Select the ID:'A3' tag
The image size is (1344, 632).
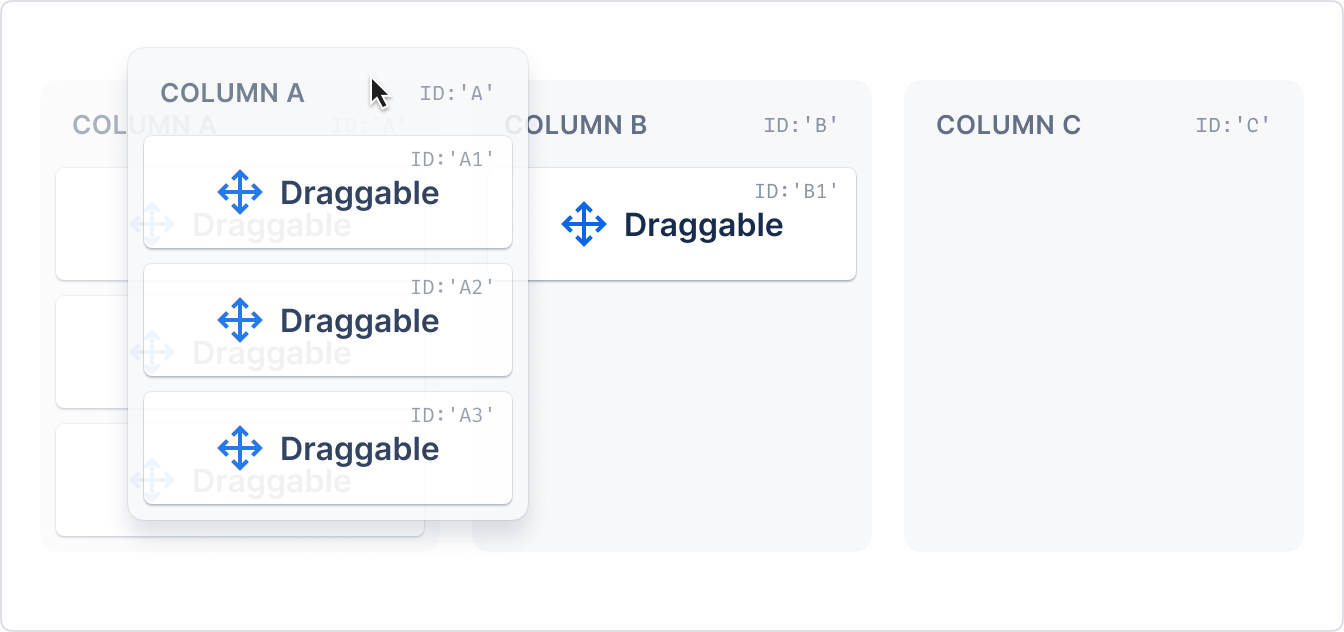pos(453,415)
